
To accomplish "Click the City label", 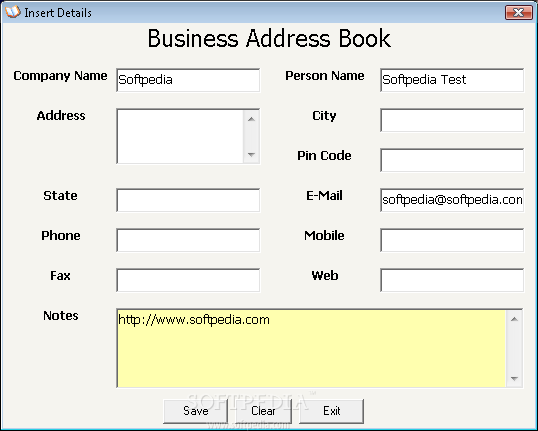I will coord(324,116).
